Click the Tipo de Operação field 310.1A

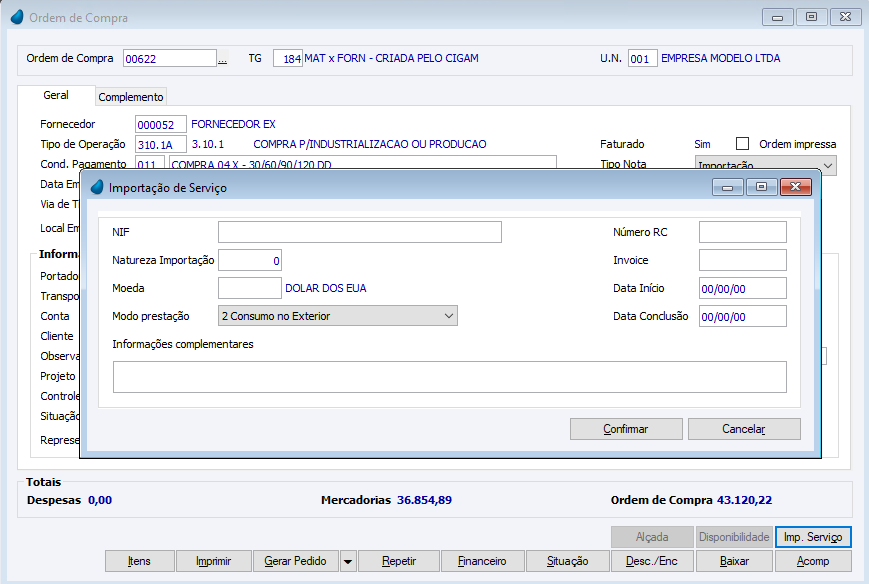pyautogui.click(x=161, y=145)
